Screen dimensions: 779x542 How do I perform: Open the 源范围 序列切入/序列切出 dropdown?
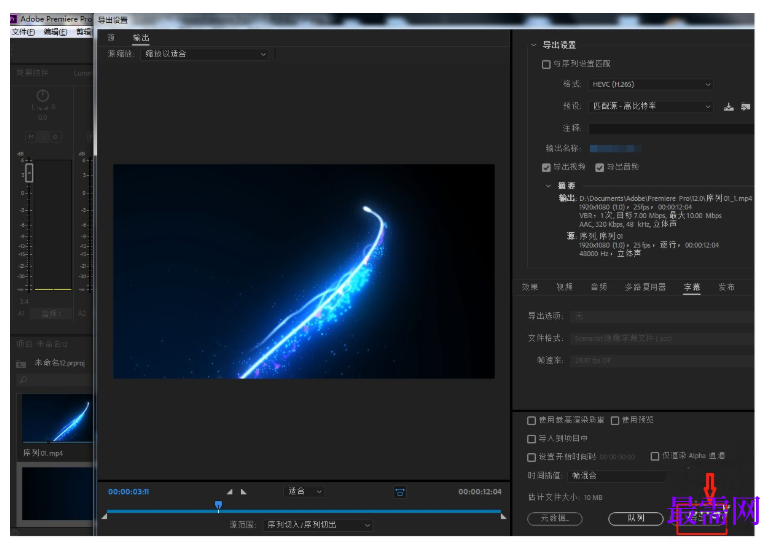[x=318, y=525]
